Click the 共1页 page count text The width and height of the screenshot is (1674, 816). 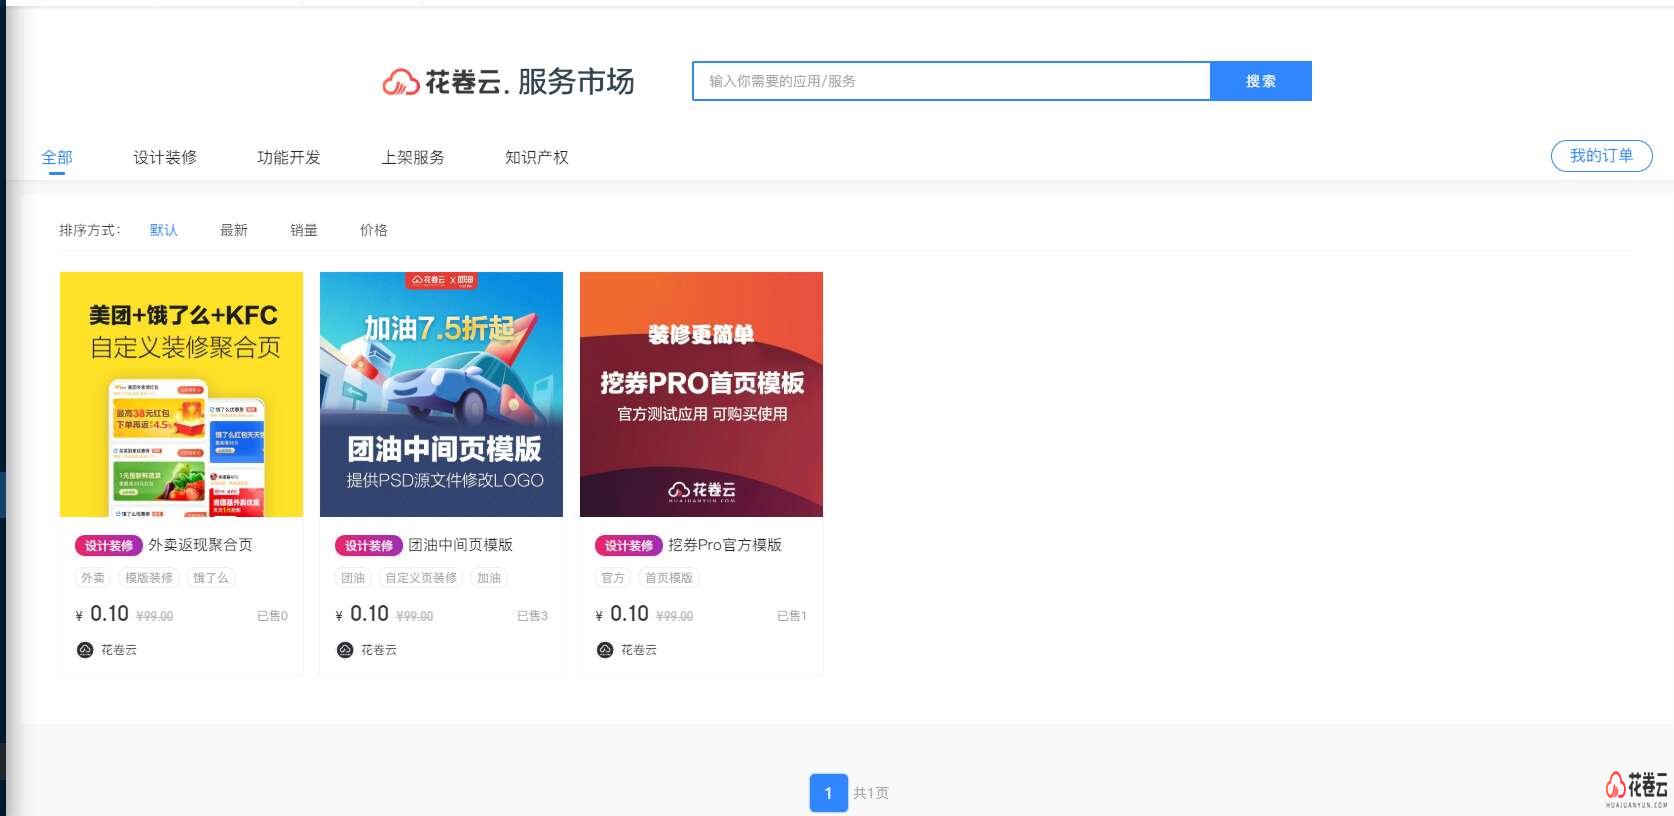871,793
